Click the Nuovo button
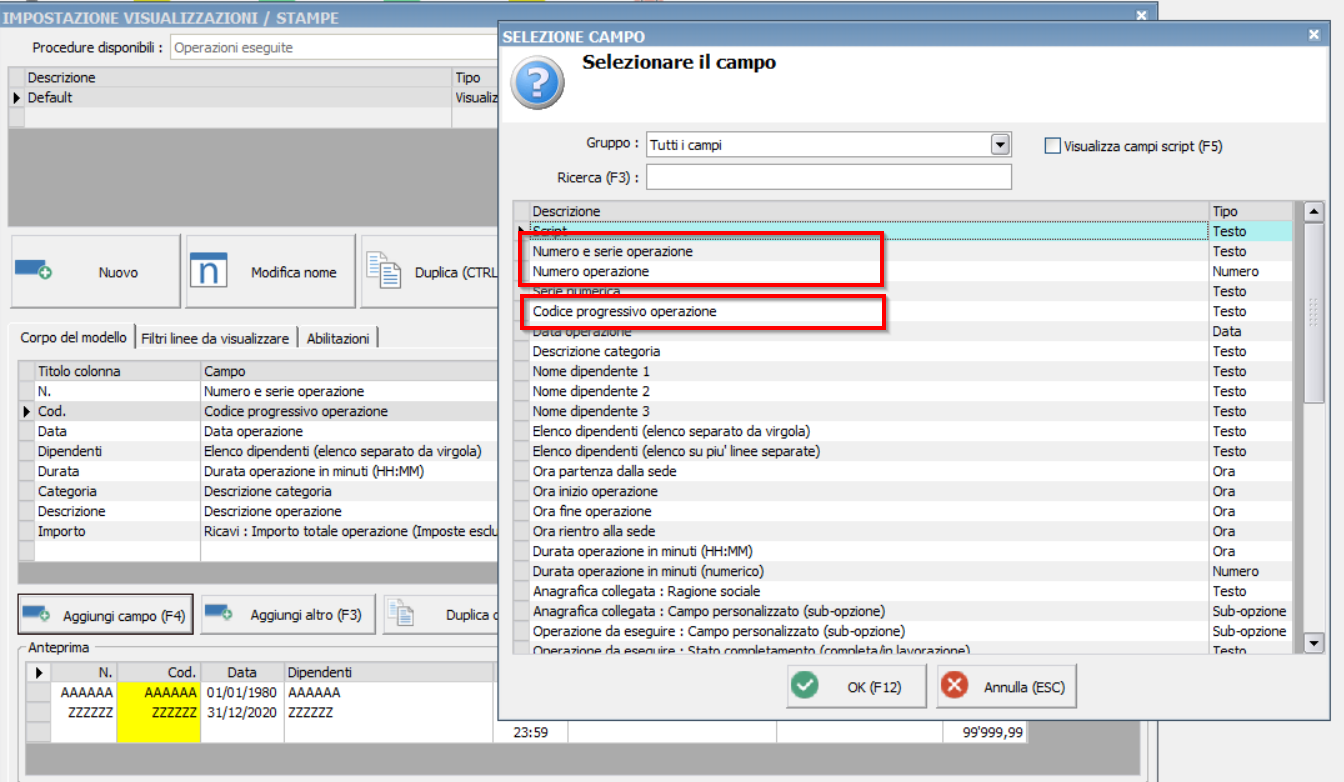 tap(96, 271)
